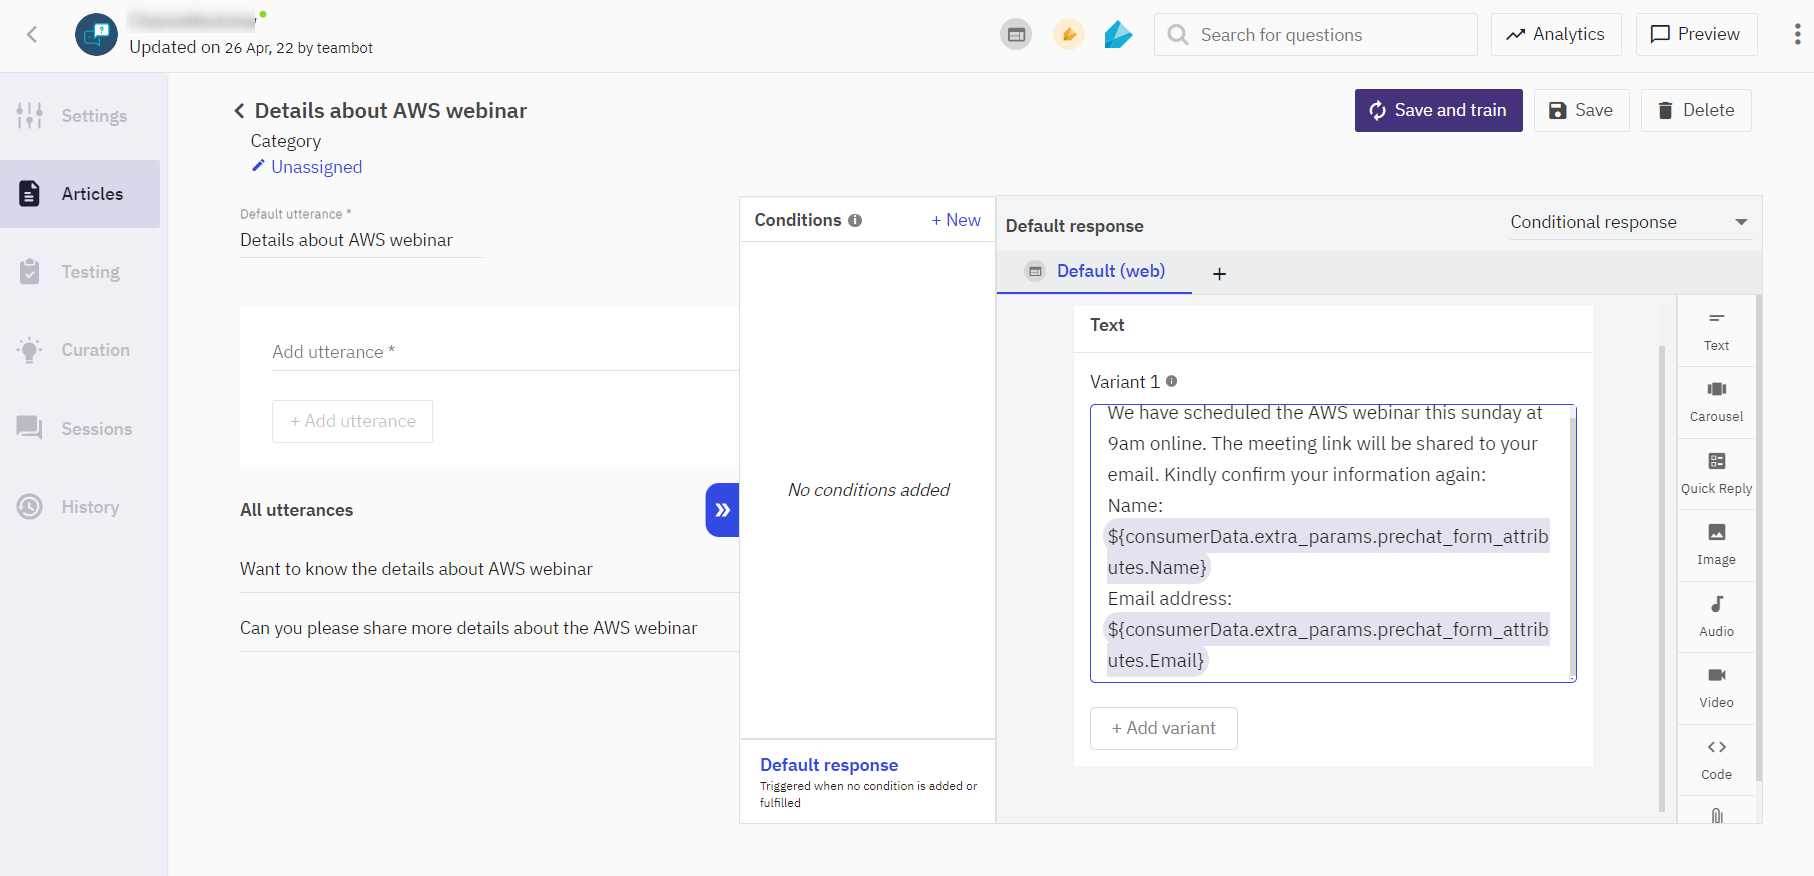Open the Analytics page
The image size is (1814, 876).
1555,35
